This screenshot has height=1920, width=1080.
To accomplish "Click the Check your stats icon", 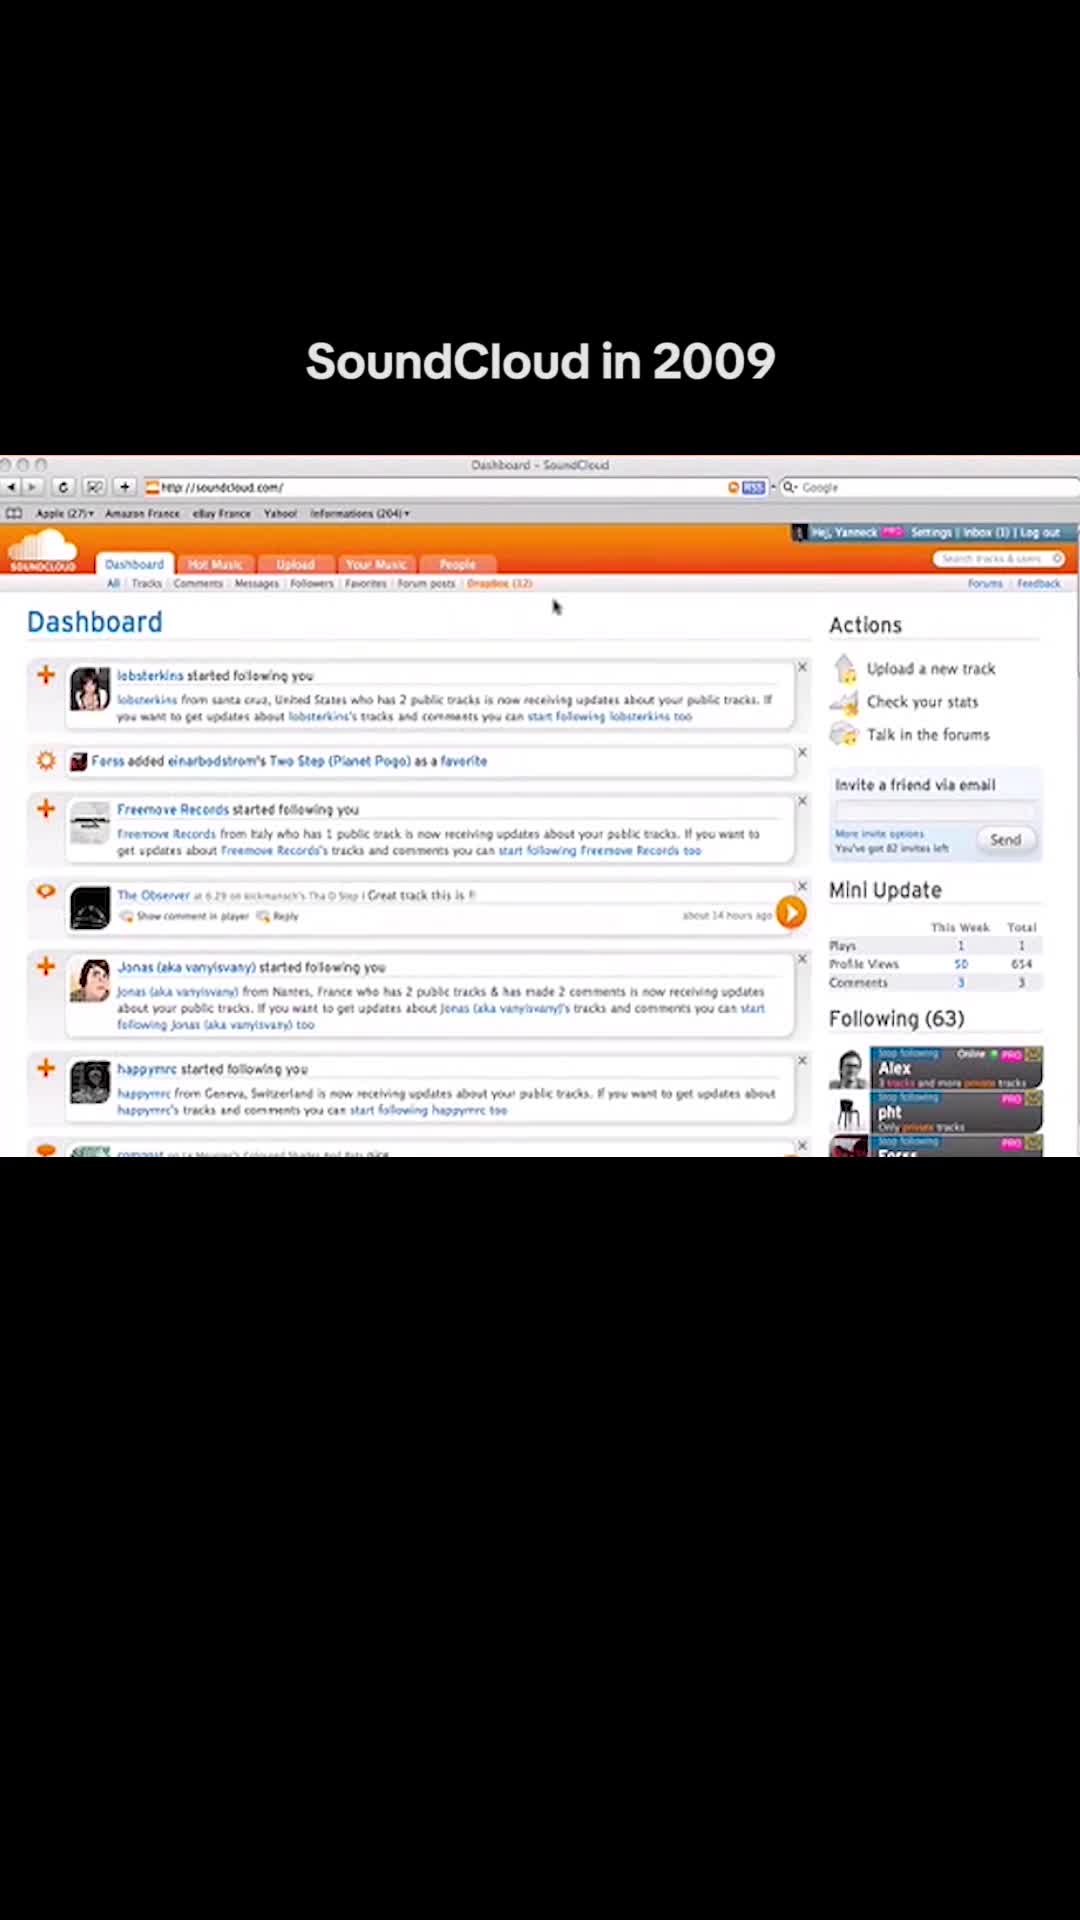I will tap(845, 702).
